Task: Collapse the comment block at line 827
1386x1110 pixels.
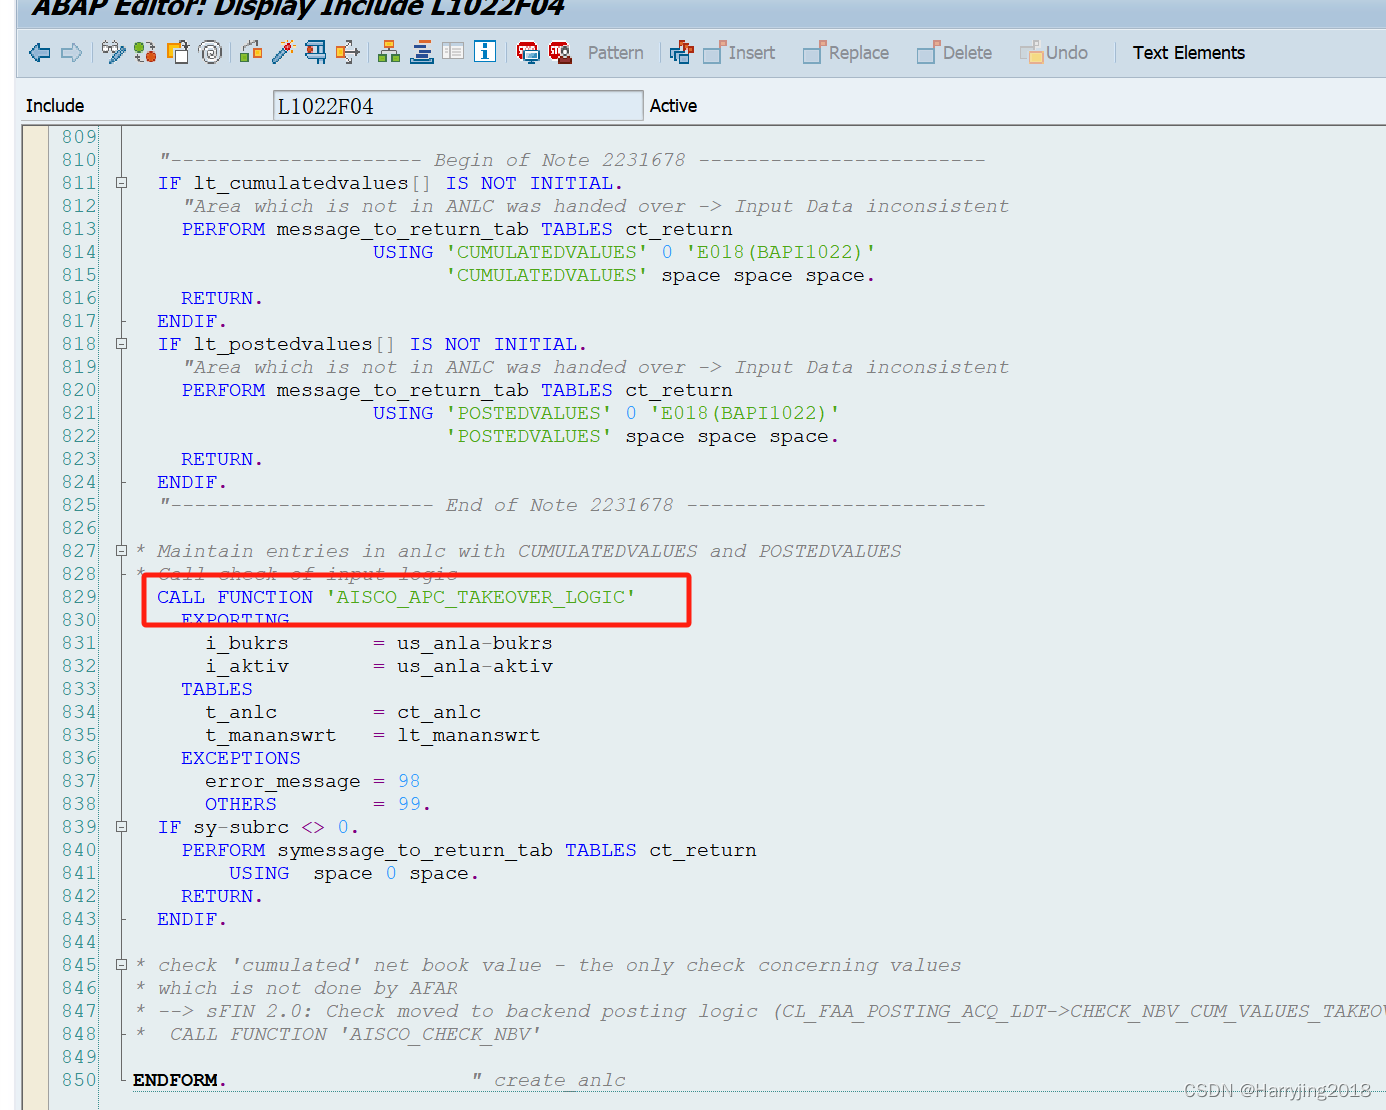Action: 121,551
